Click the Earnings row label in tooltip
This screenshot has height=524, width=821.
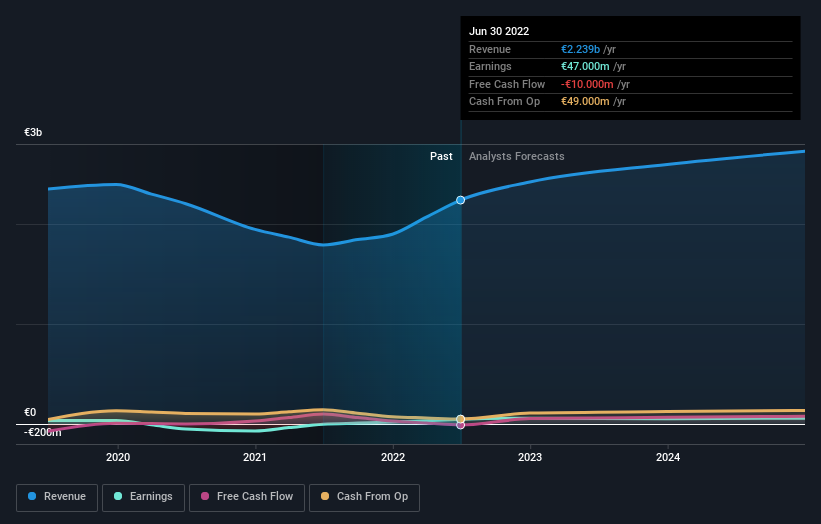click(490, 66)
